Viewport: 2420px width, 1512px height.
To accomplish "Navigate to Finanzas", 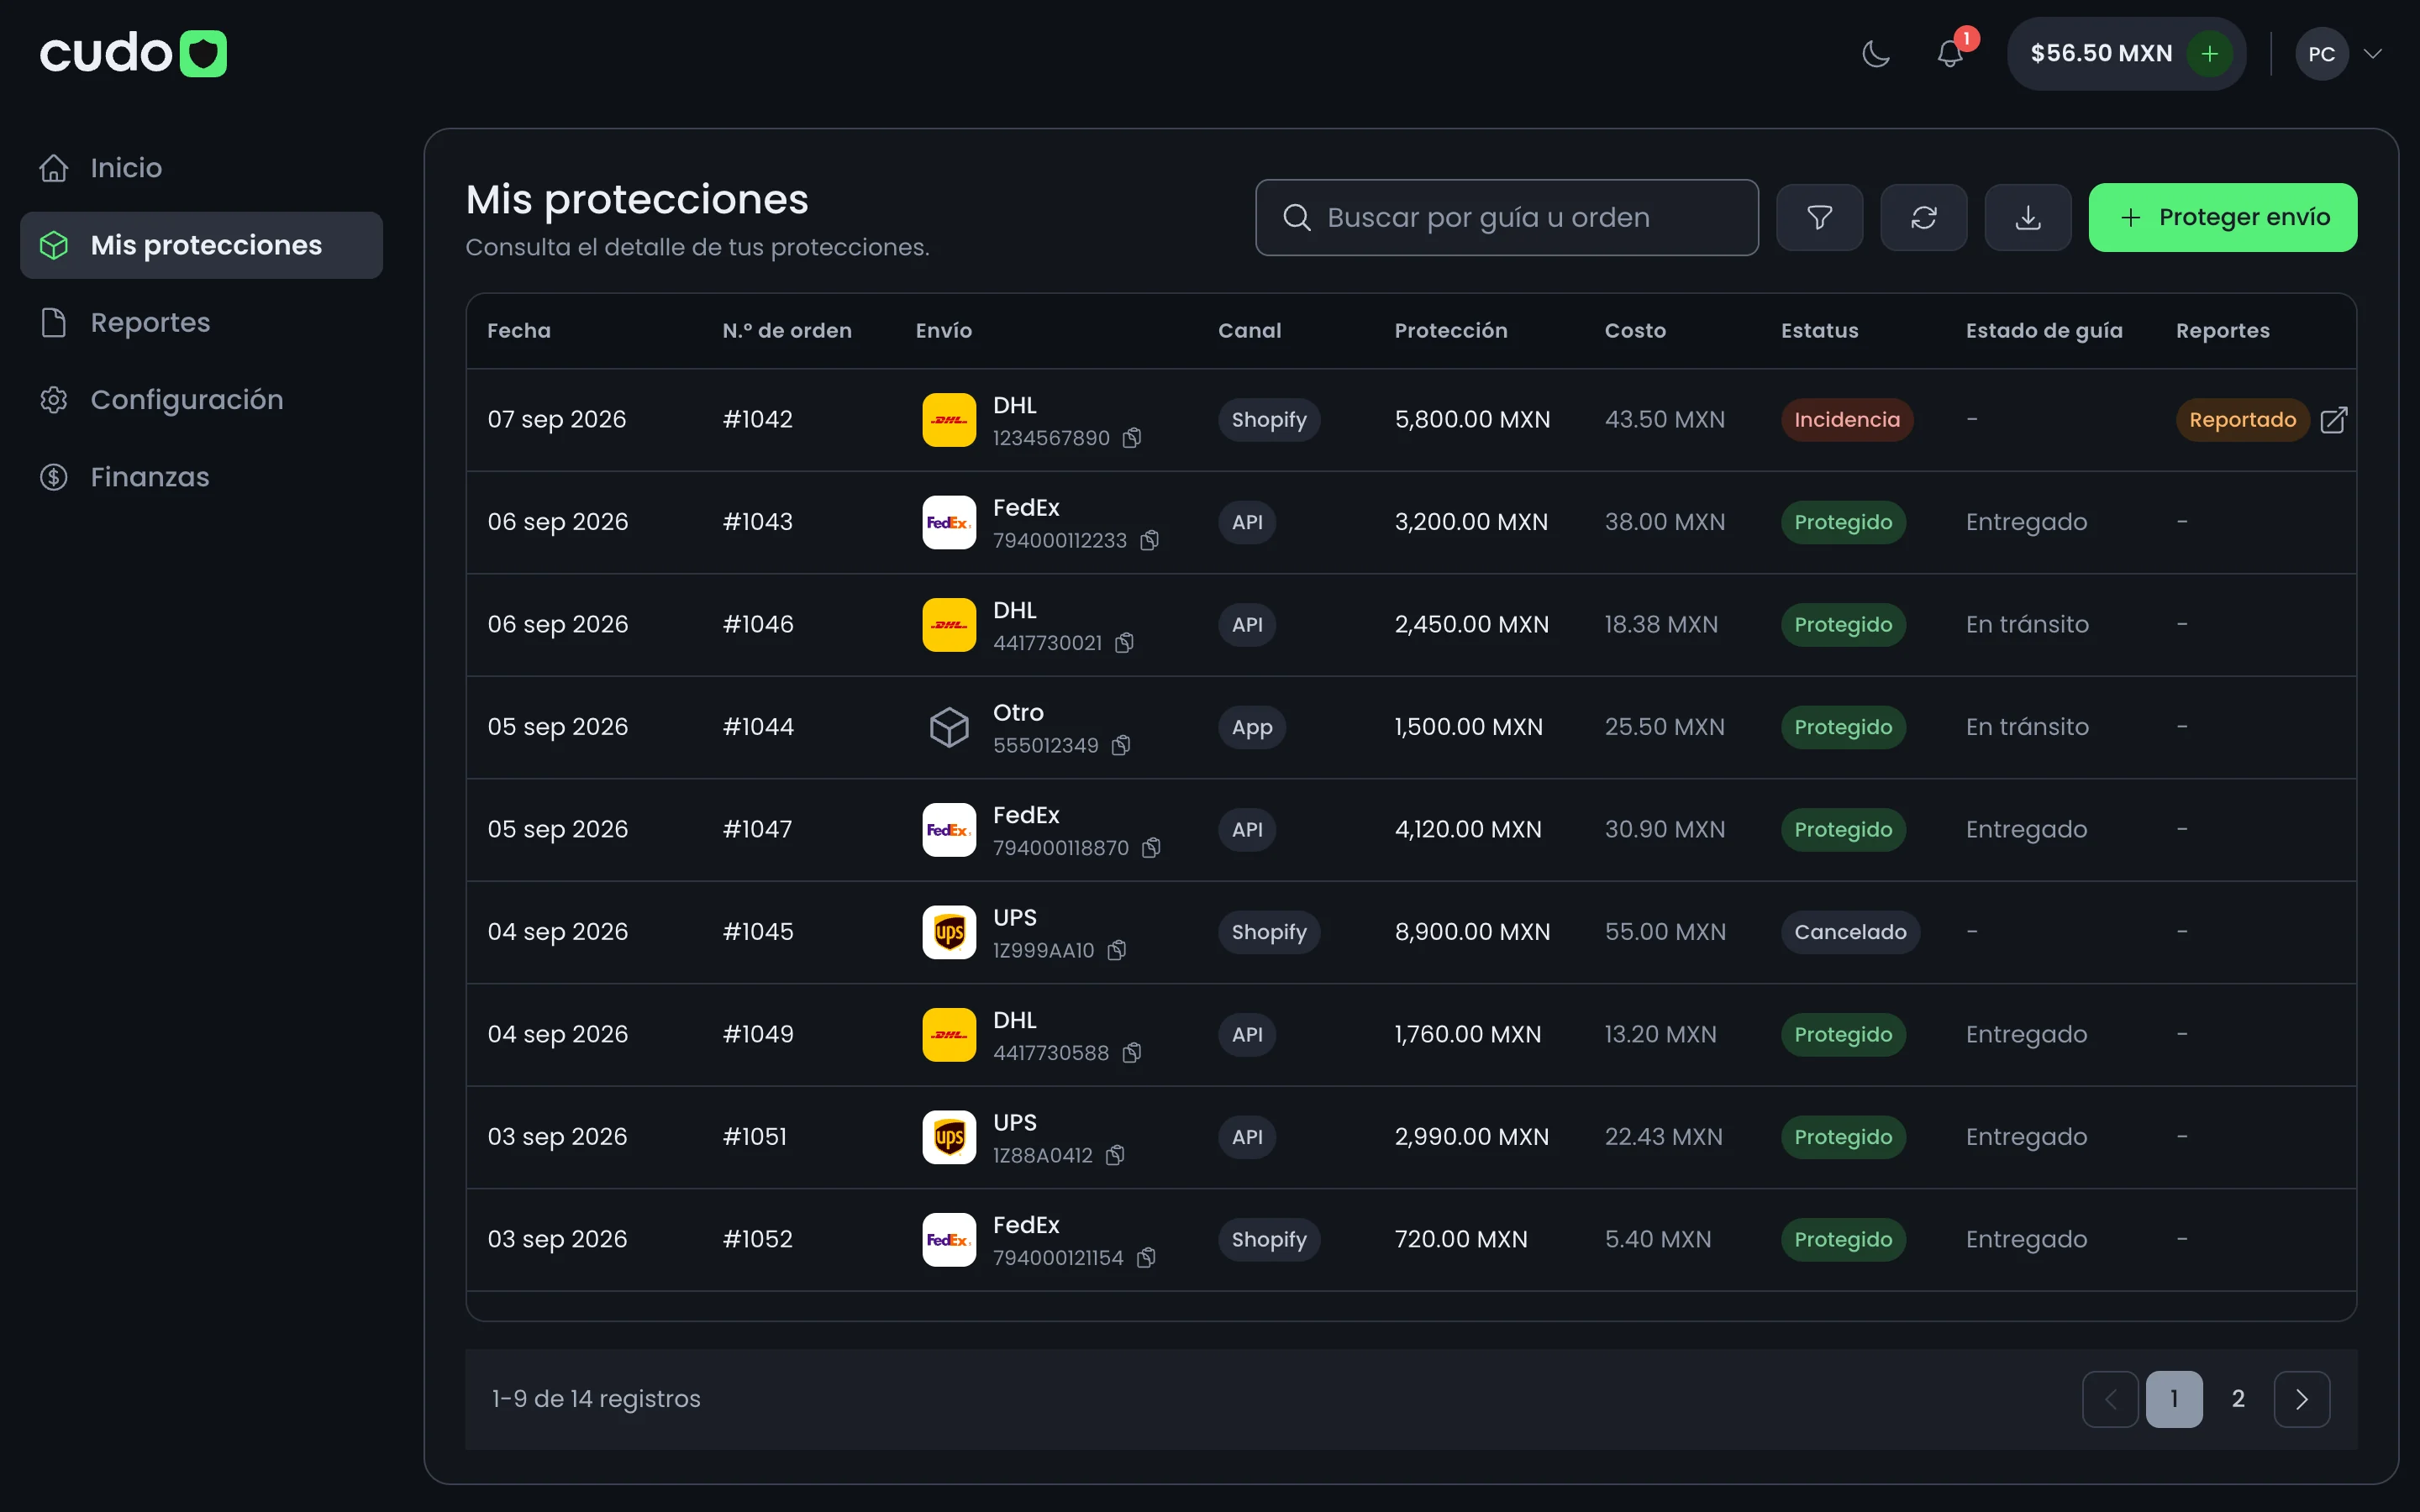I will tap(201, 477).
